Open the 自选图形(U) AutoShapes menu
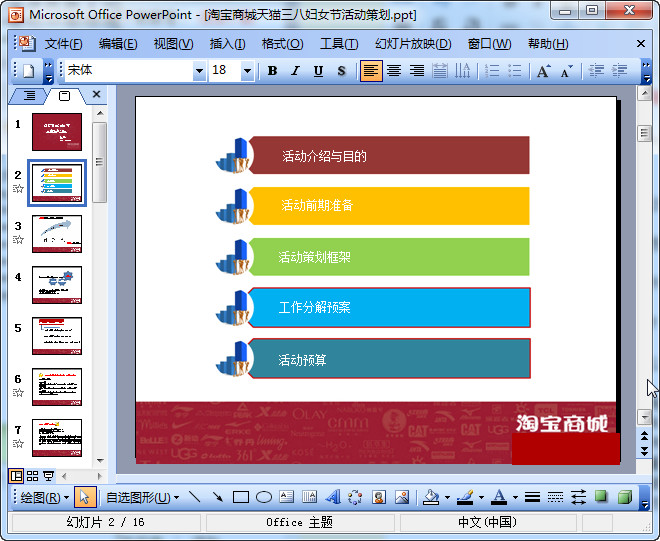Viewport: 660px width, 541px height. (x=143, y=498)
